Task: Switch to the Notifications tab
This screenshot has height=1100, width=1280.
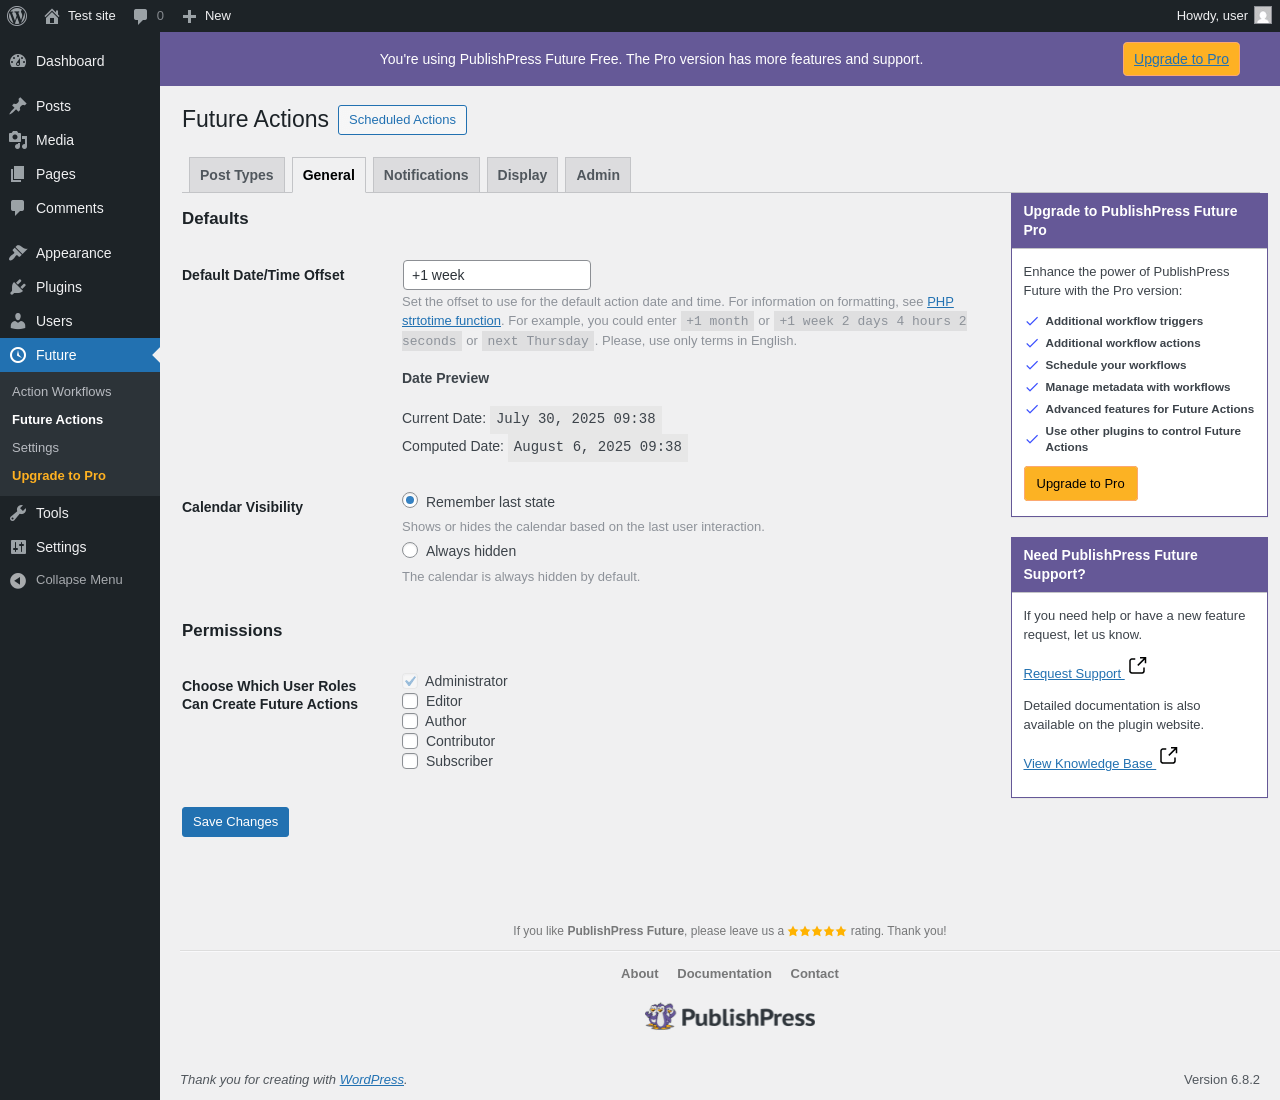Action: 426,175
